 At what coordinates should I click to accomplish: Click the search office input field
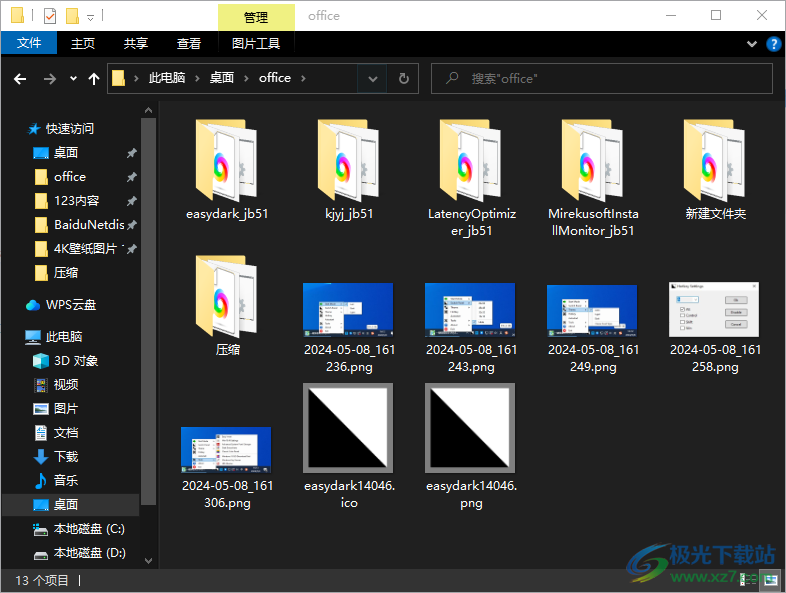pyautogui.click(x=602, y=79)
